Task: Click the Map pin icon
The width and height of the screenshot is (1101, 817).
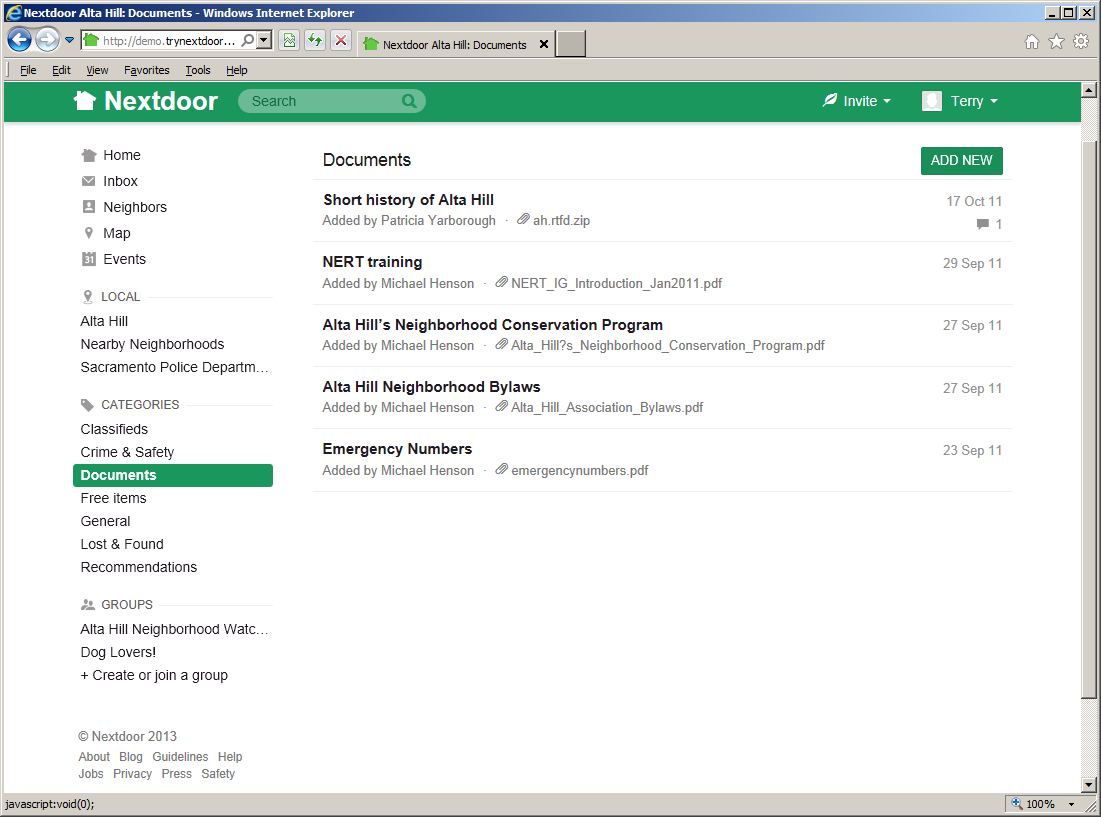Action: (88, 233)
